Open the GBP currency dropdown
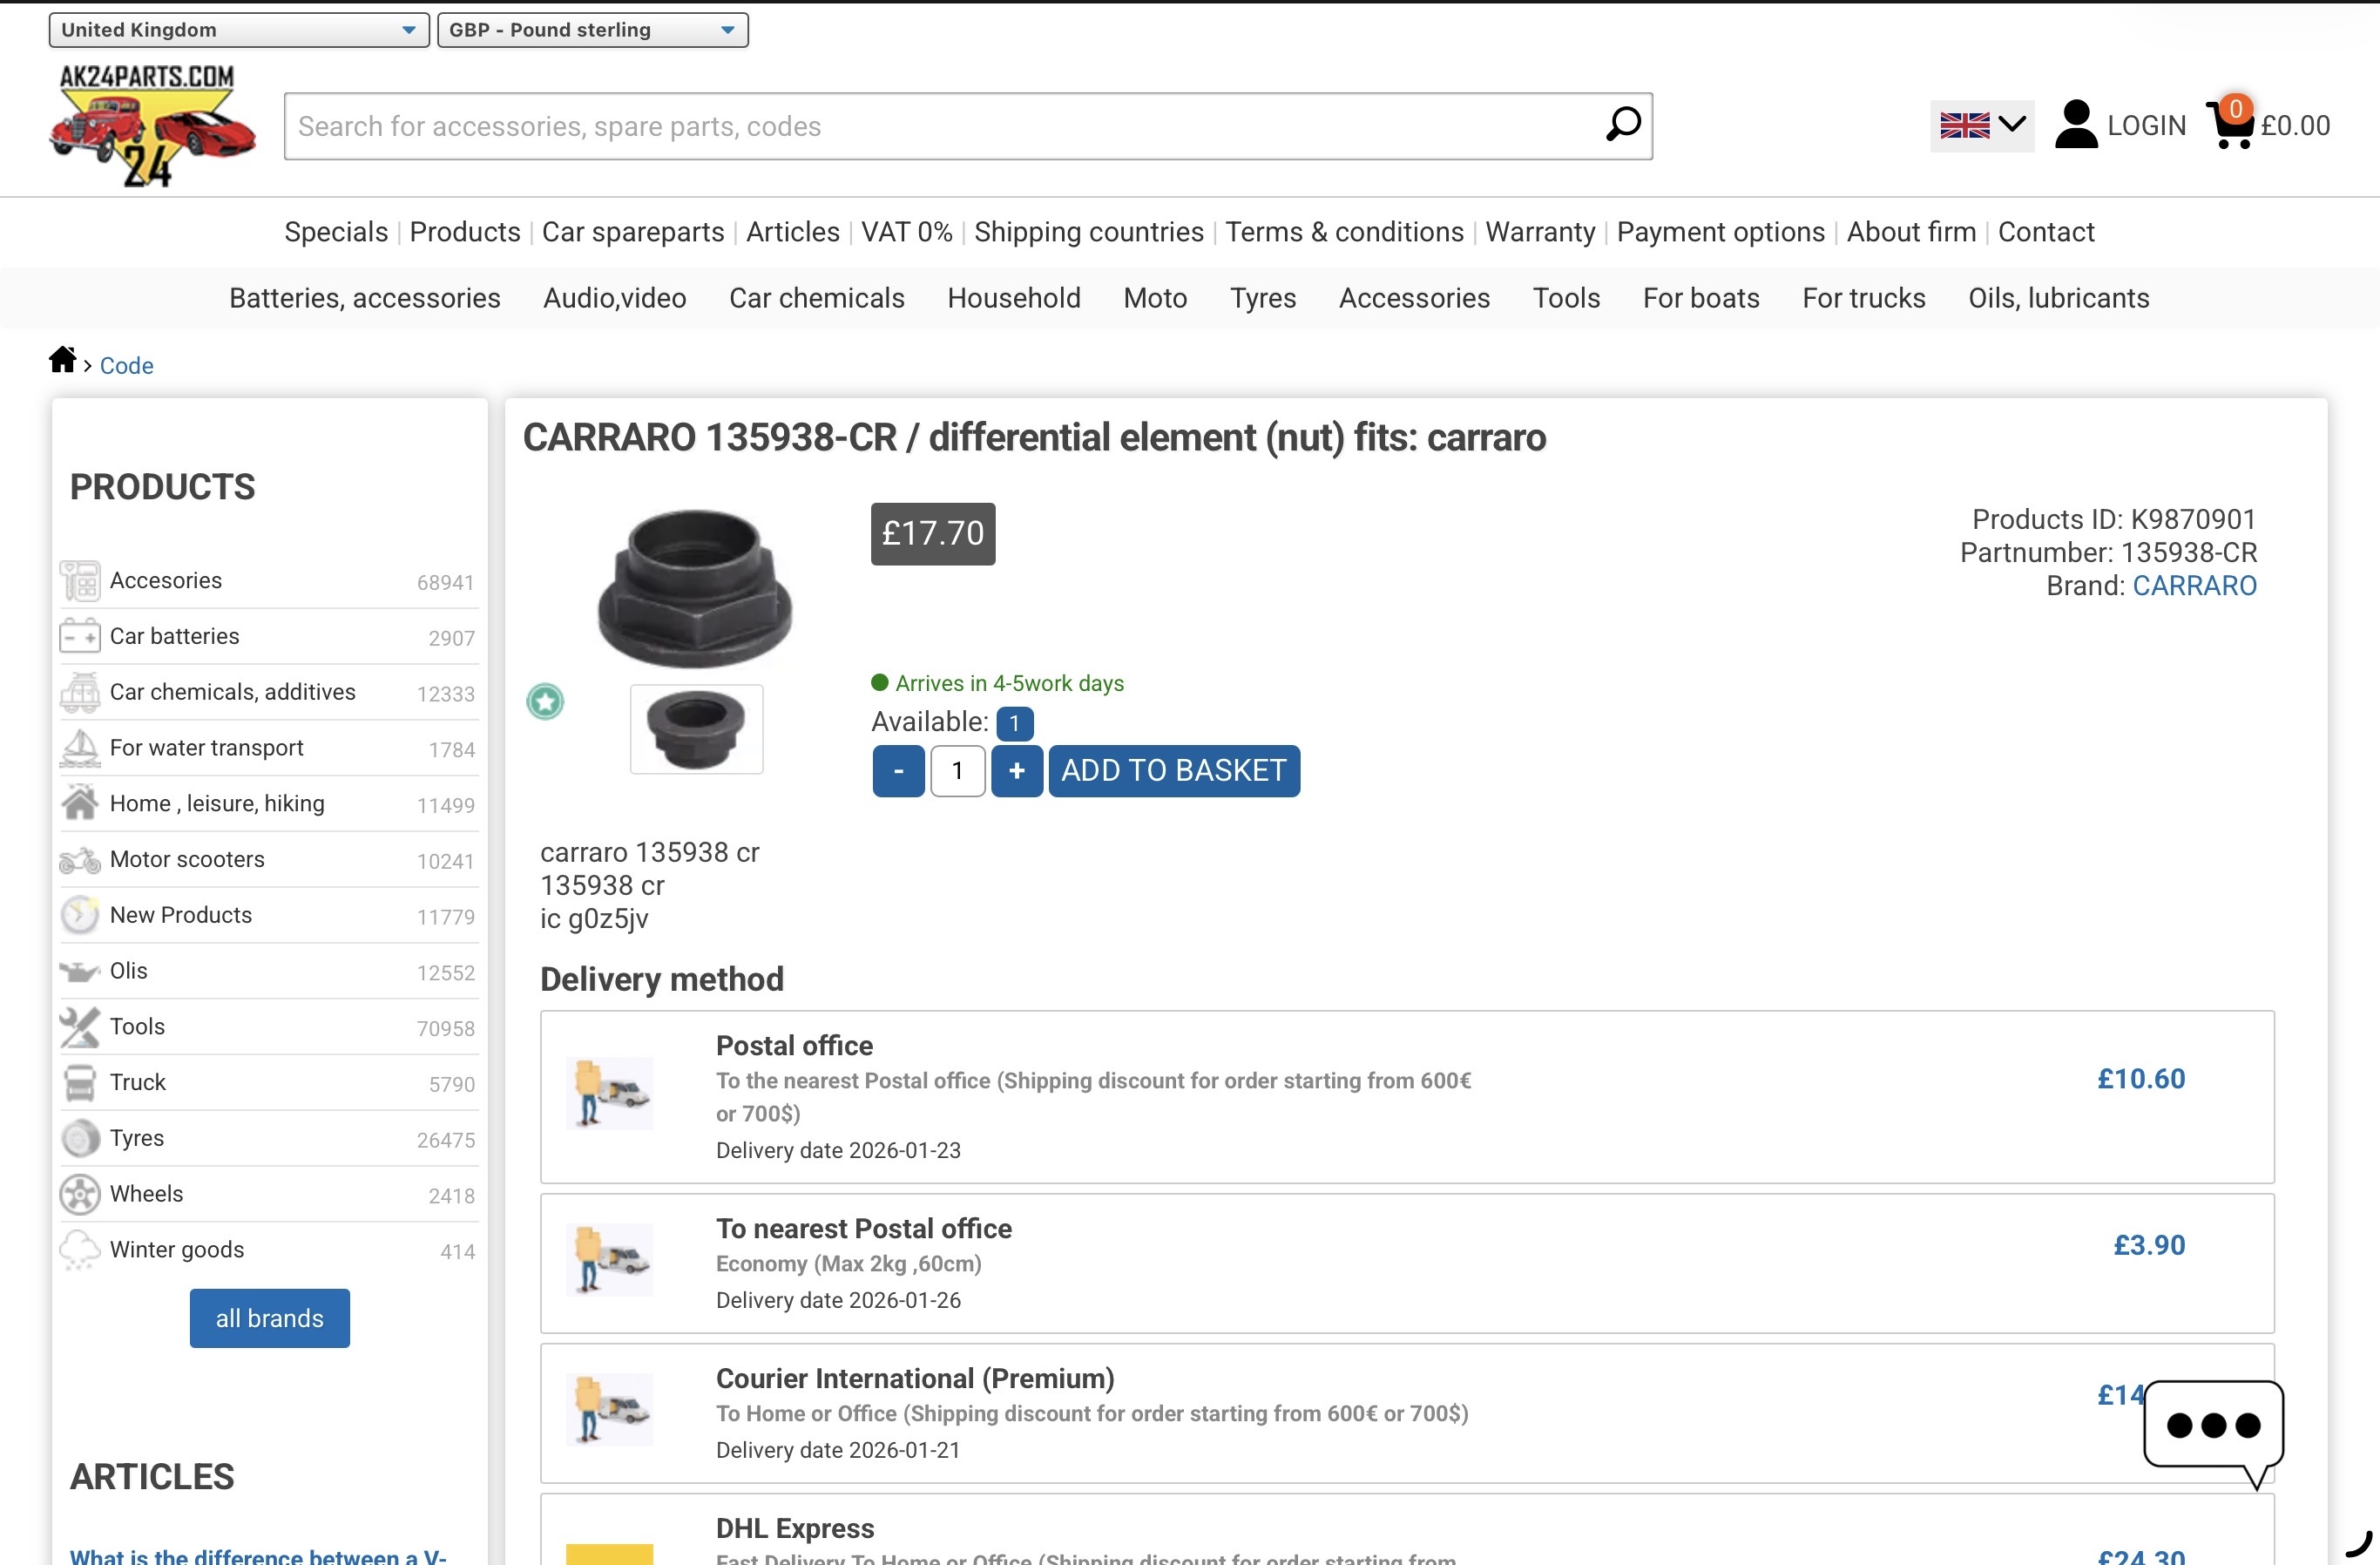The width and height of the screenshot is (2380, 1565). click(592, 30)
